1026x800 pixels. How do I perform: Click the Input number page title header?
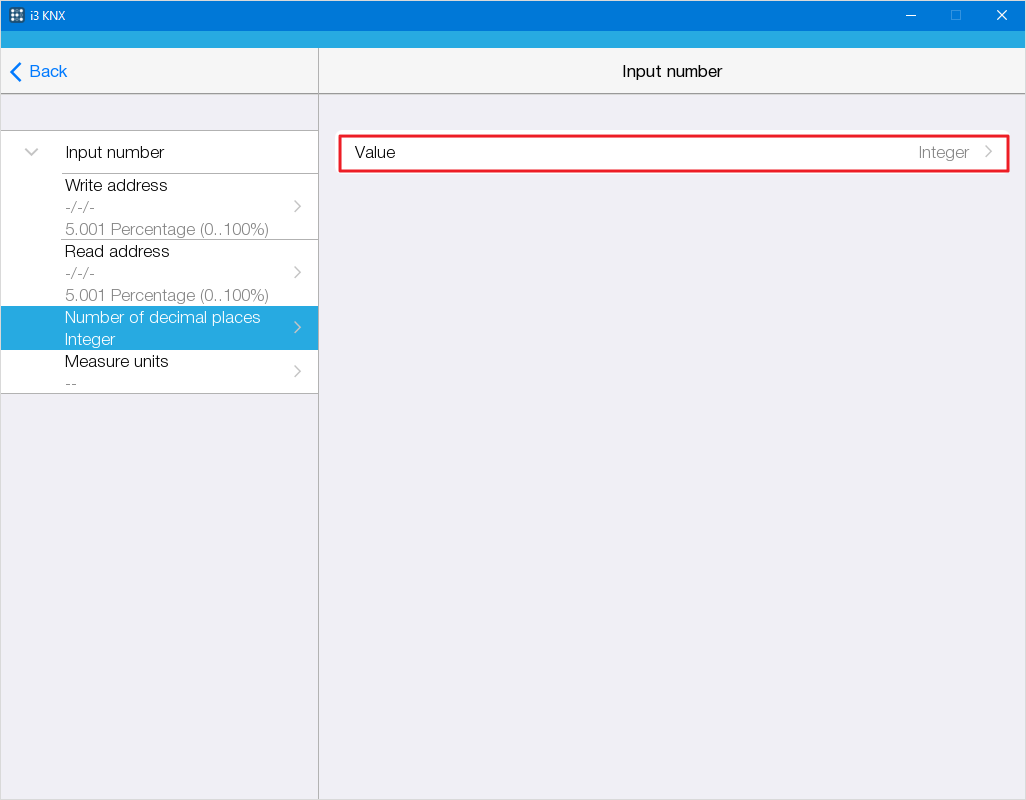coord(672,72)
